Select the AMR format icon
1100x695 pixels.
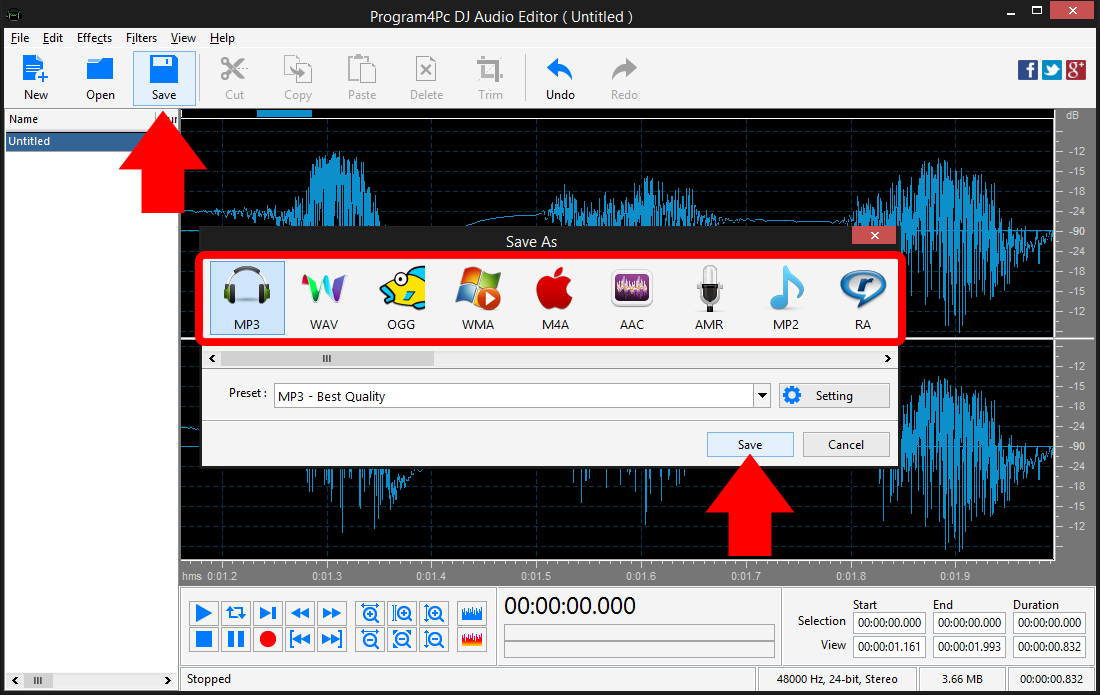tap(708, 297)
